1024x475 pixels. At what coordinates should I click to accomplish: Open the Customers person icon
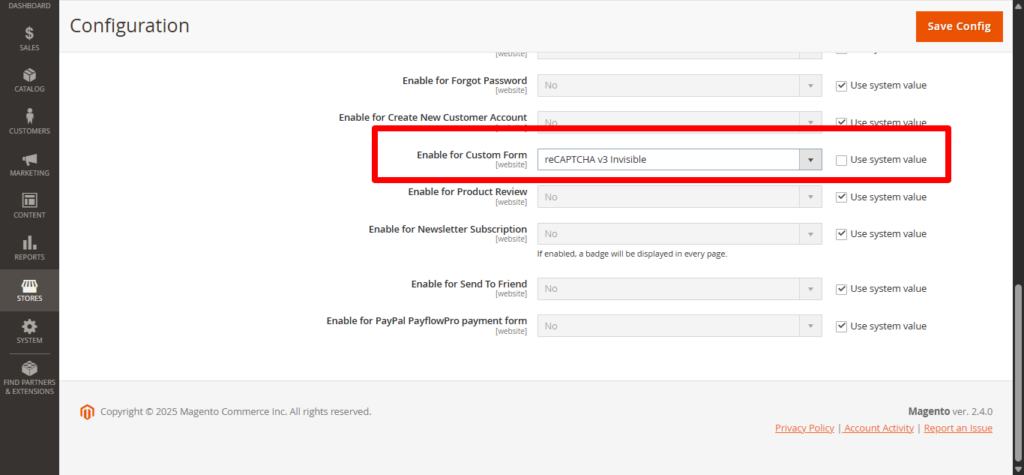click(29, 117)
